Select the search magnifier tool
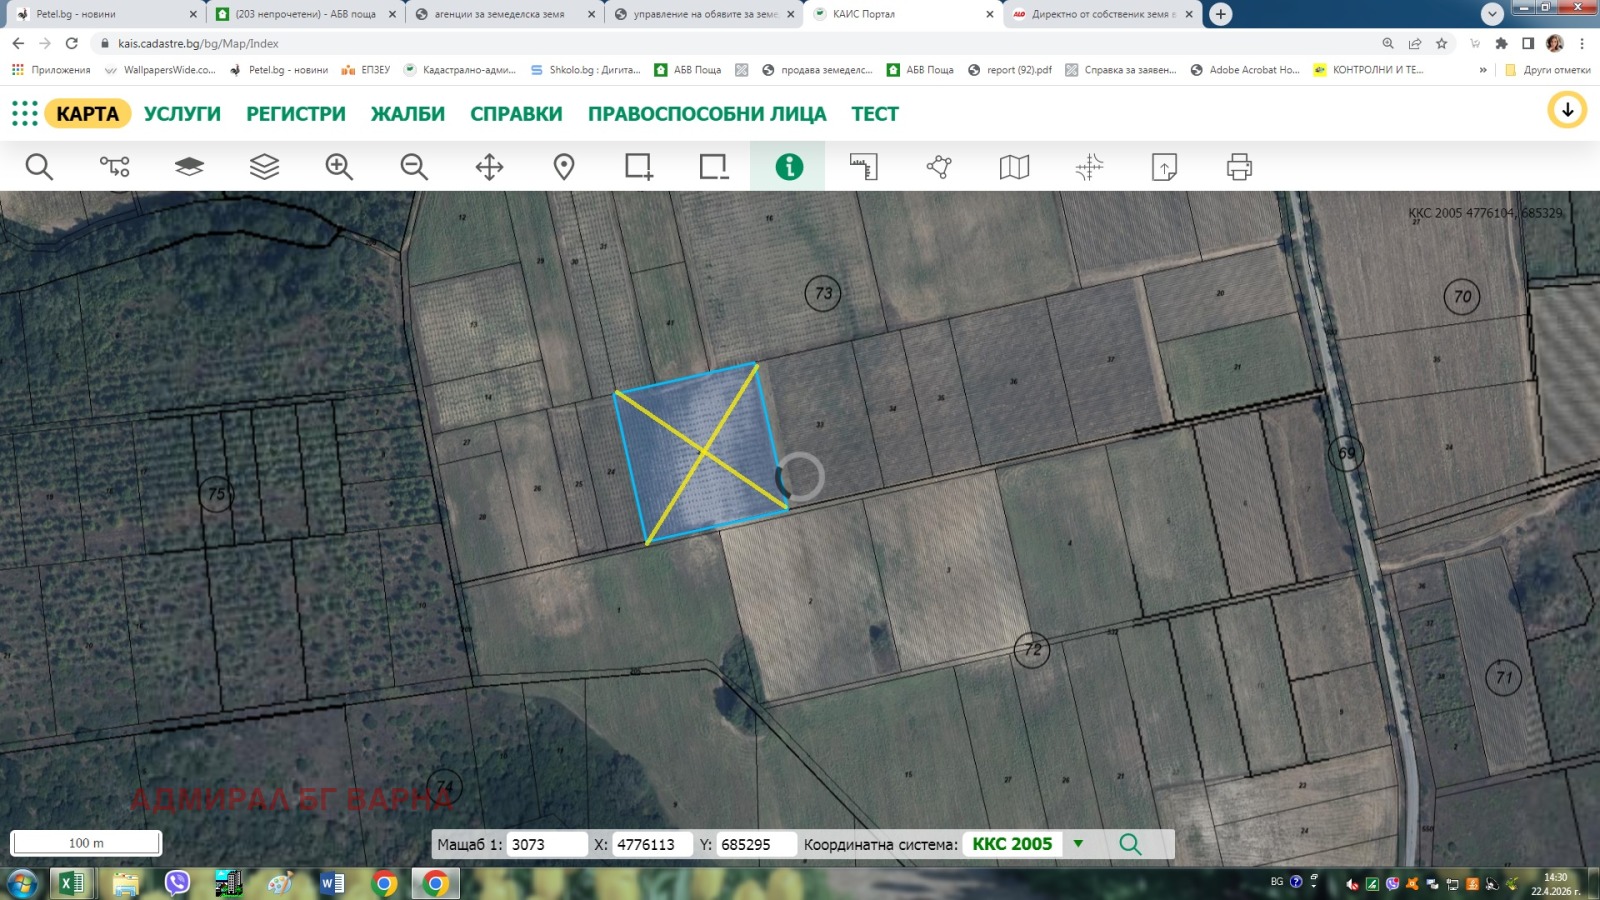The width and height of the screenshot is (1600, 900). pos(39,166)
